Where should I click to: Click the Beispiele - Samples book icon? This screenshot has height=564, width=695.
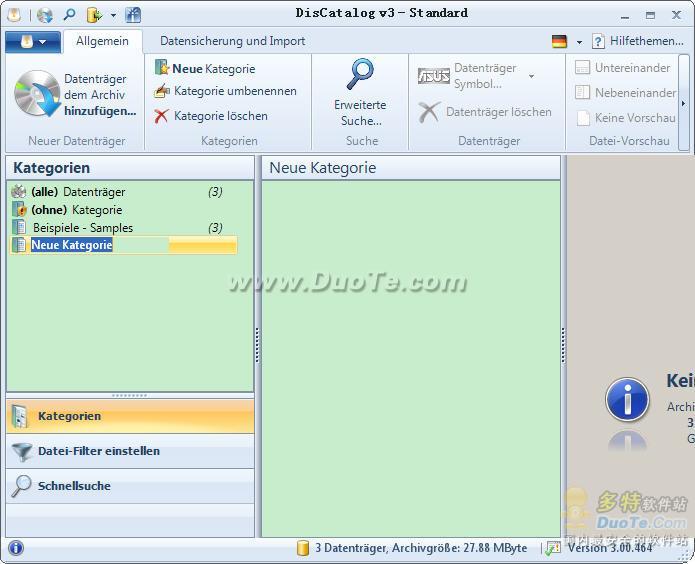pos(19,227)
